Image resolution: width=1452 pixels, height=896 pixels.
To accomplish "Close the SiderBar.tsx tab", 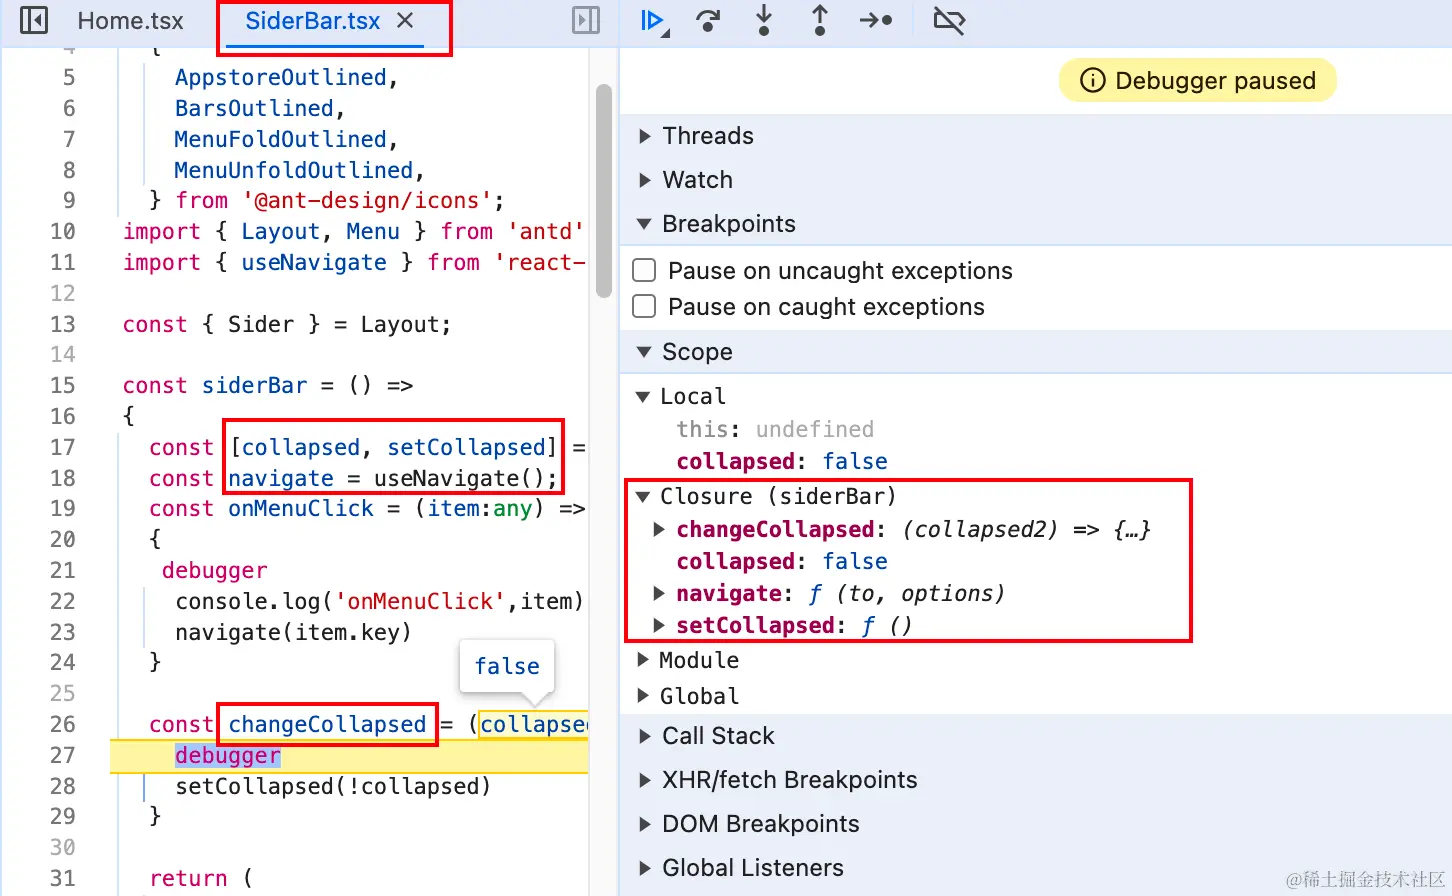I will 405,20.
